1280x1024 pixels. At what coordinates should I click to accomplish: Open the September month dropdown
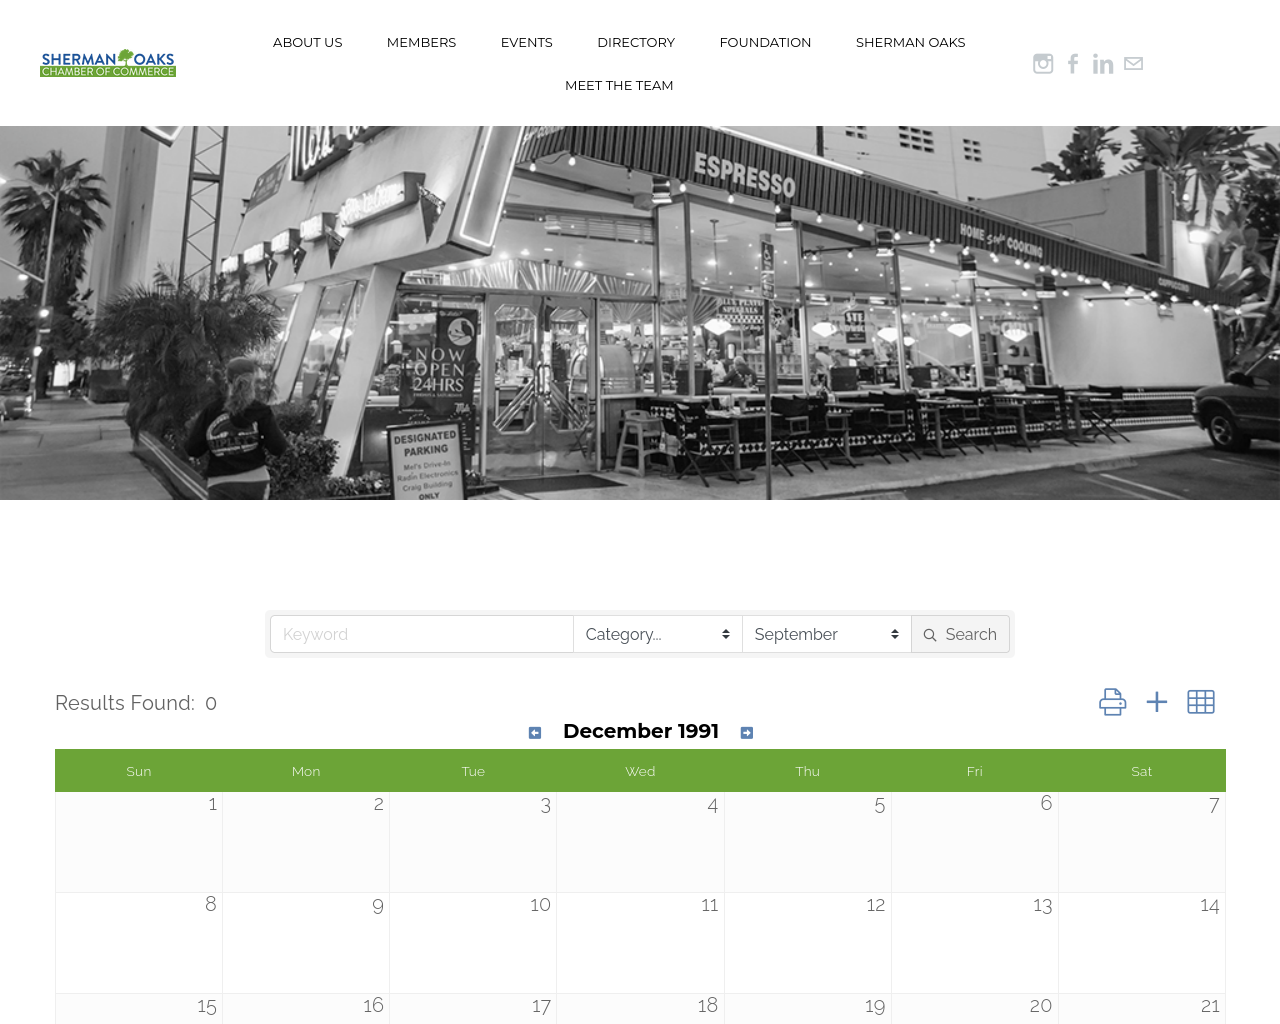[x=827, y=634]
